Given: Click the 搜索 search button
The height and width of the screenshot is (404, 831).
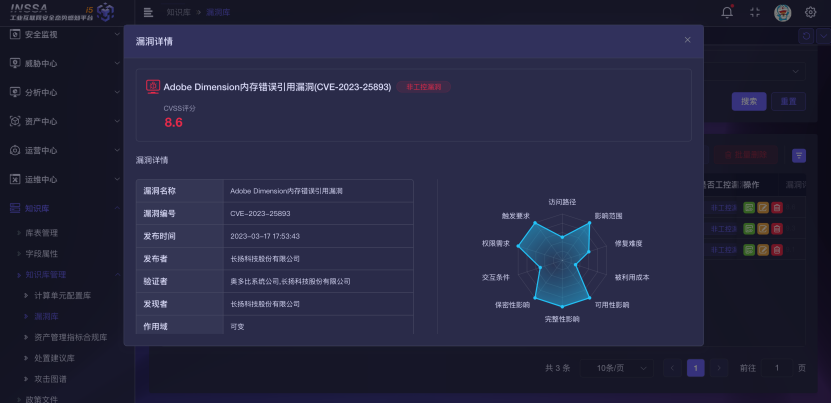Looking at the screenshot, I should coord(749,101).
